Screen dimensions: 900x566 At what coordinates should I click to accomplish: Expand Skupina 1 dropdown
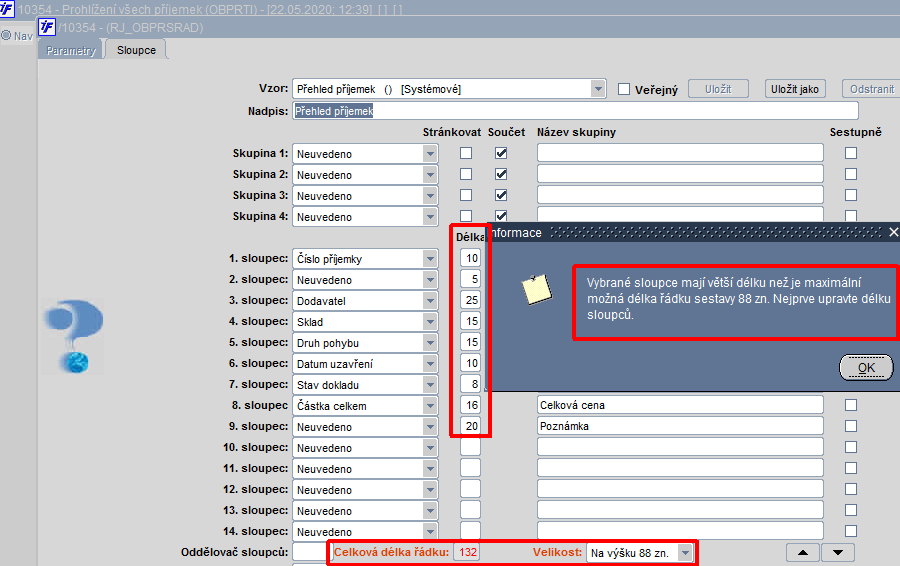430,154
